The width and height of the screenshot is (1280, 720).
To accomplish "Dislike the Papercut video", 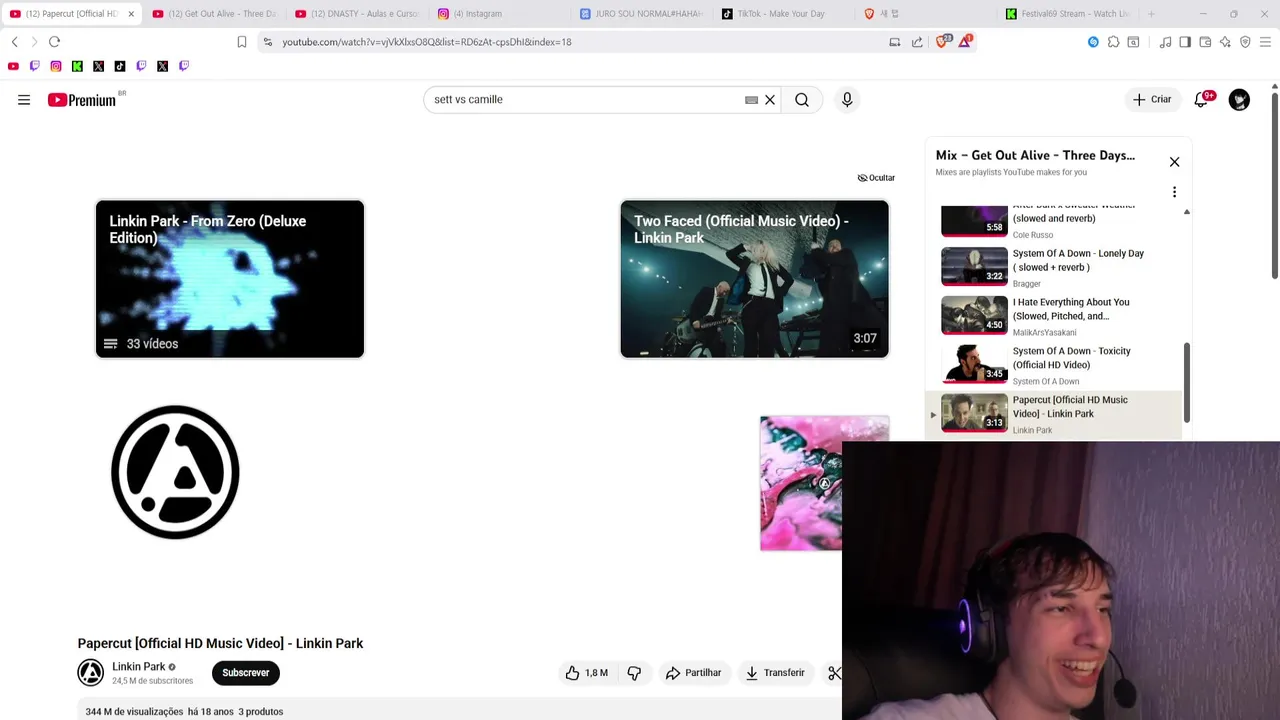I will point(634,673).
